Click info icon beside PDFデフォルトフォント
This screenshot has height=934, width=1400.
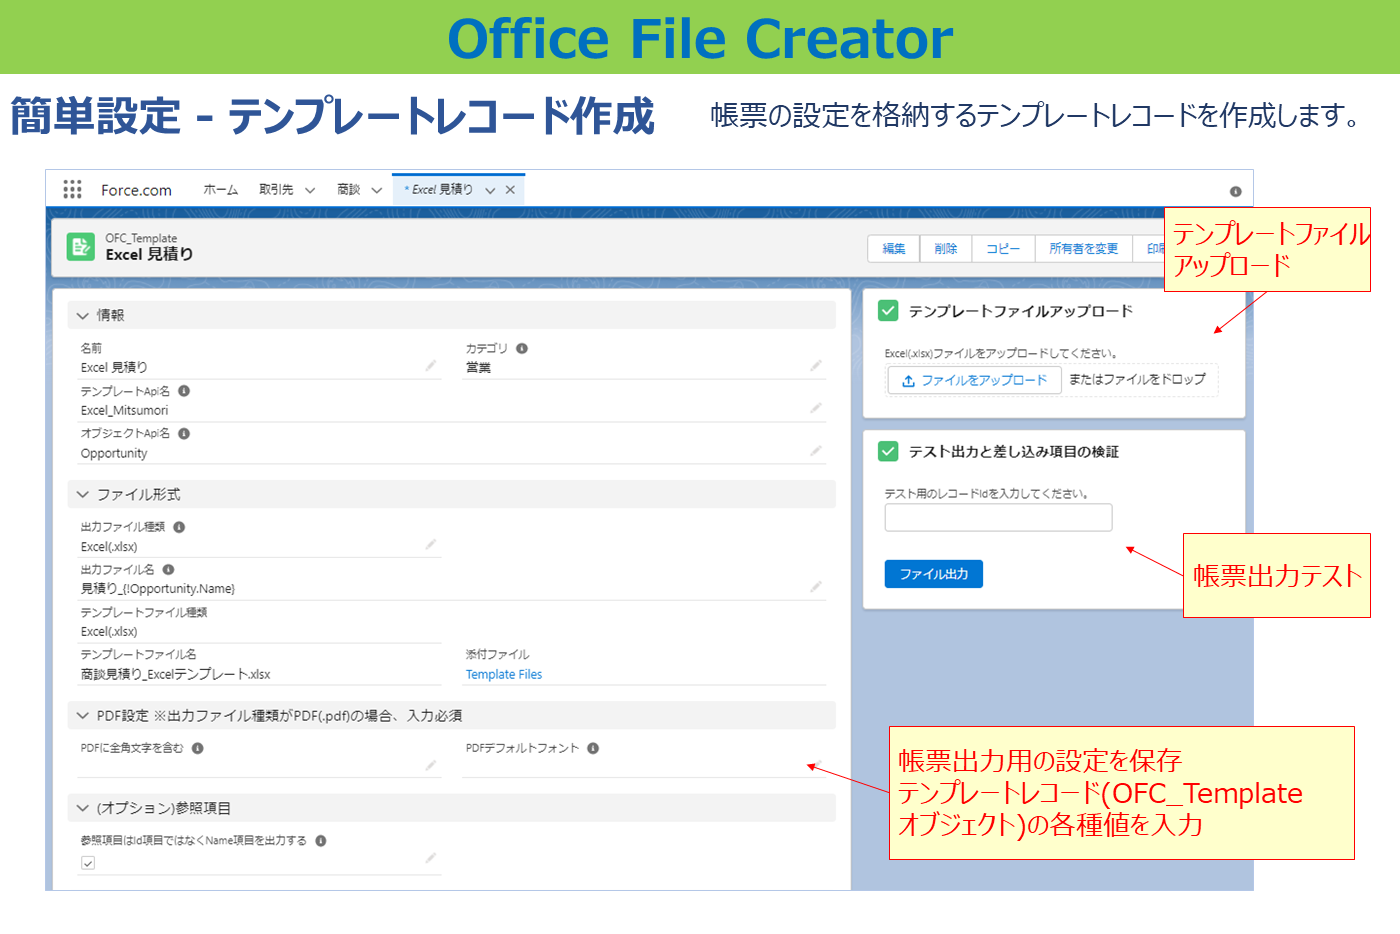pyautogui.click(x=593, y=748)
